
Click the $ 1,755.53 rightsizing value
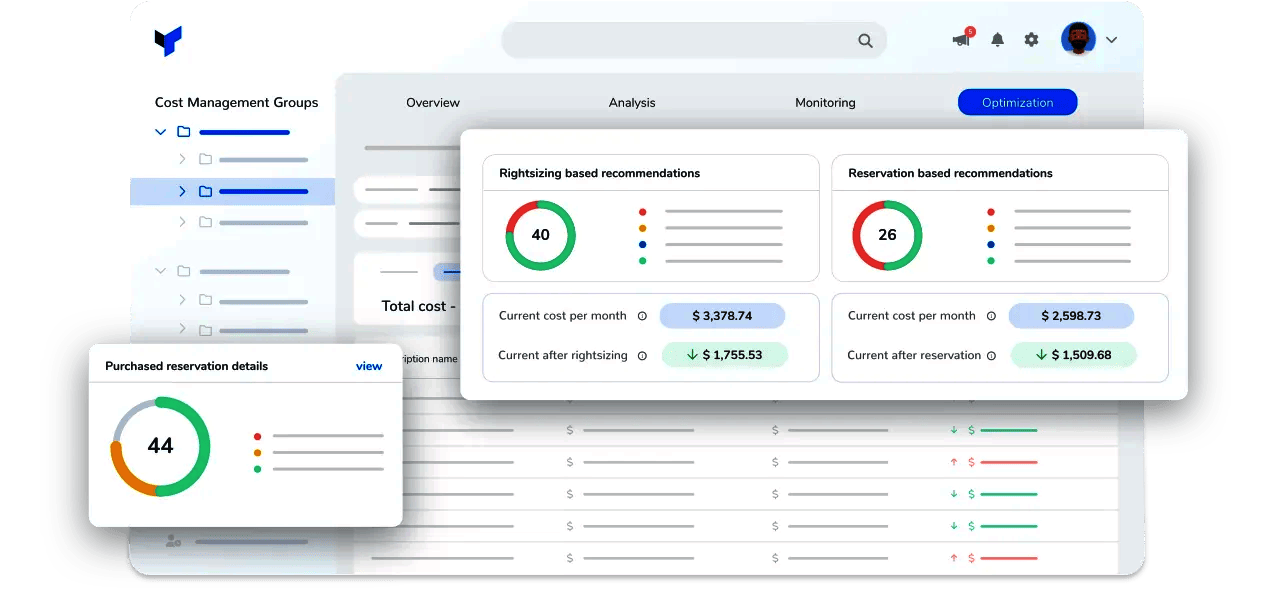[x=724, y=355]
